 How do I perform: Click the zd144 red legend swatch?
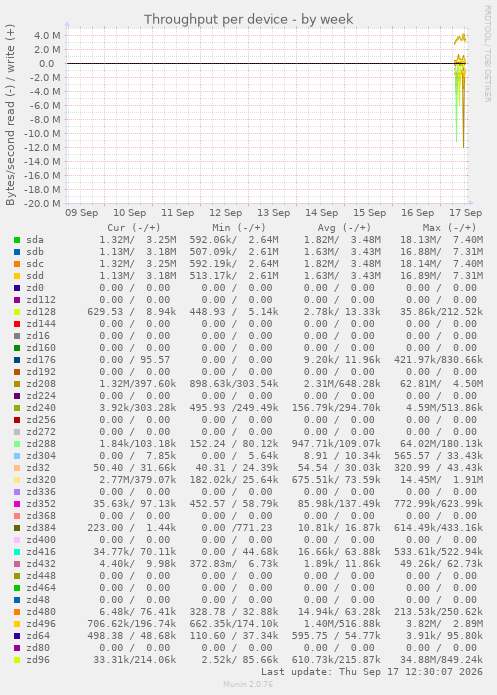tap(17, 324)
